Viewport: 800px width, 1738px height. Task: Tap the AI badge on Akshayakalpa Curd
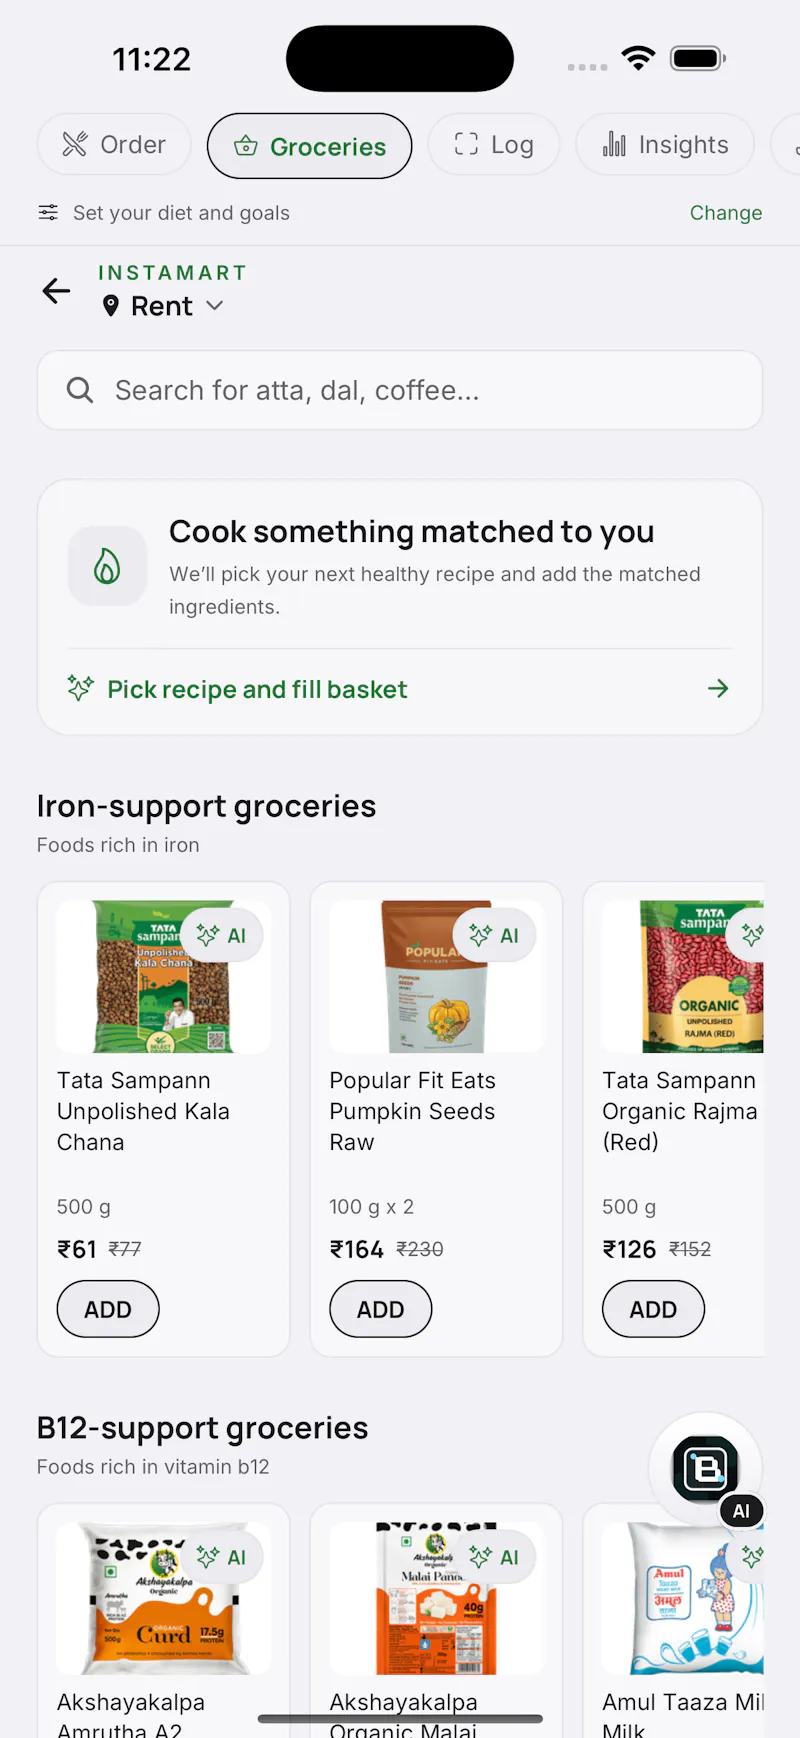(221, 1557)
